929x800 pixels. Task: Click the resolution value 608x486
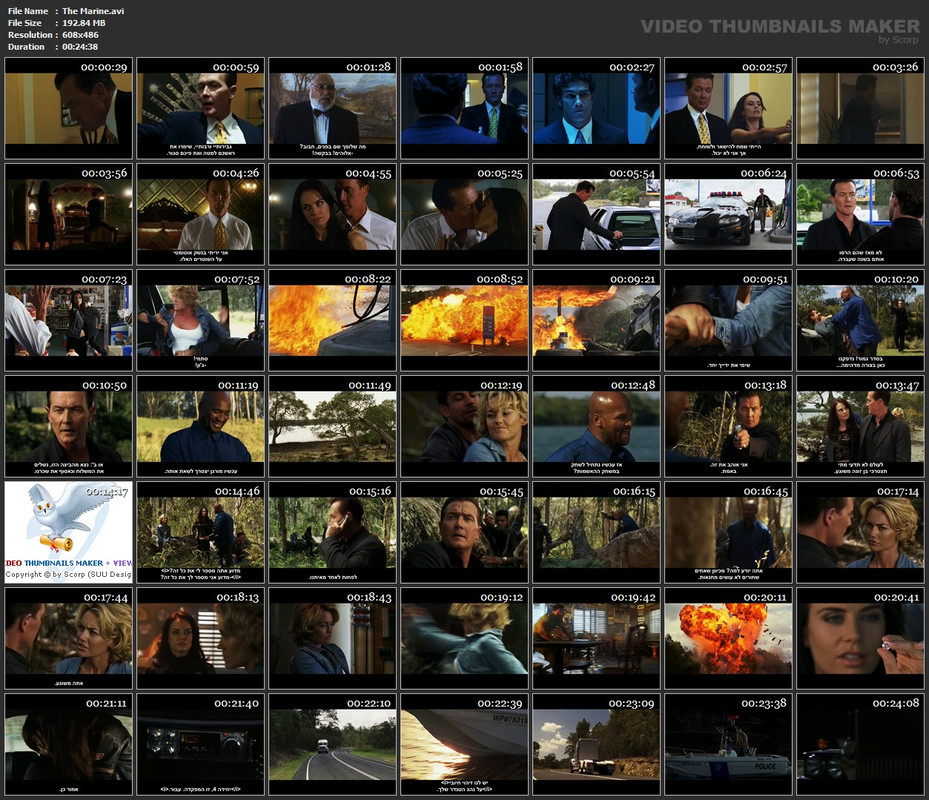coord(81,34)
